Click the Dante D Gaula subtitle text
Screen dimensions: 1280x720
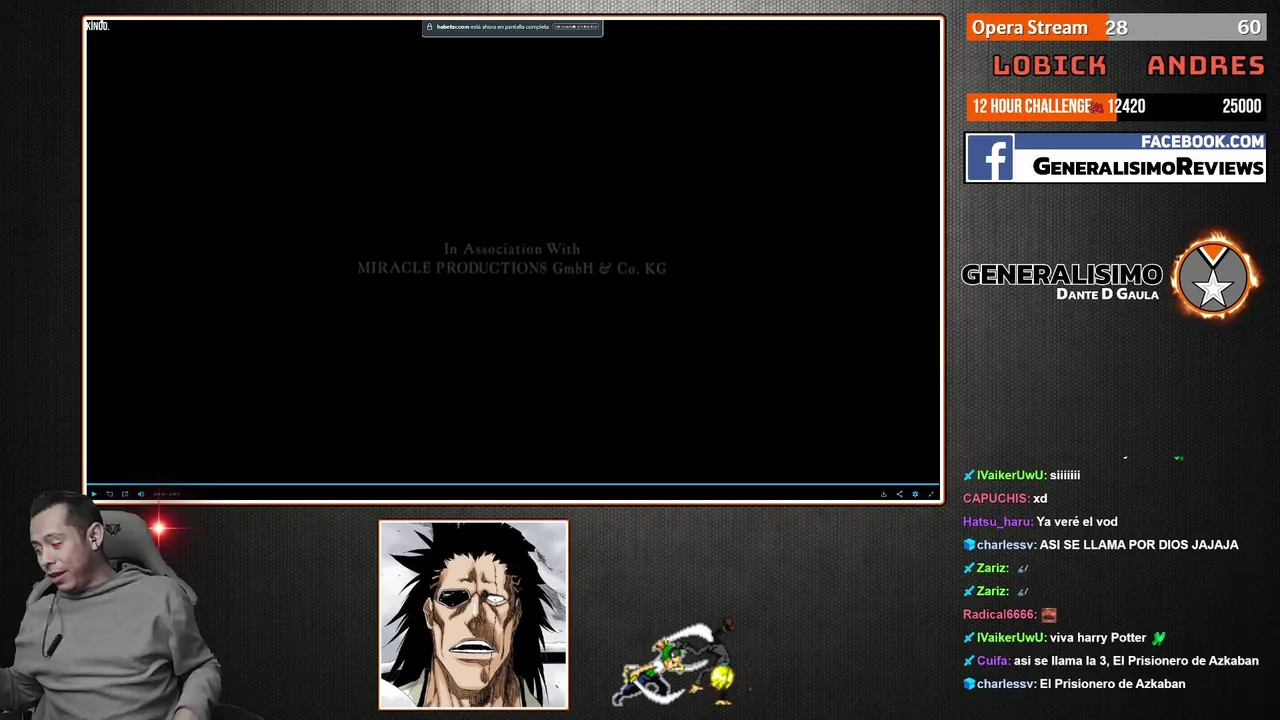tap(1107, 294)
